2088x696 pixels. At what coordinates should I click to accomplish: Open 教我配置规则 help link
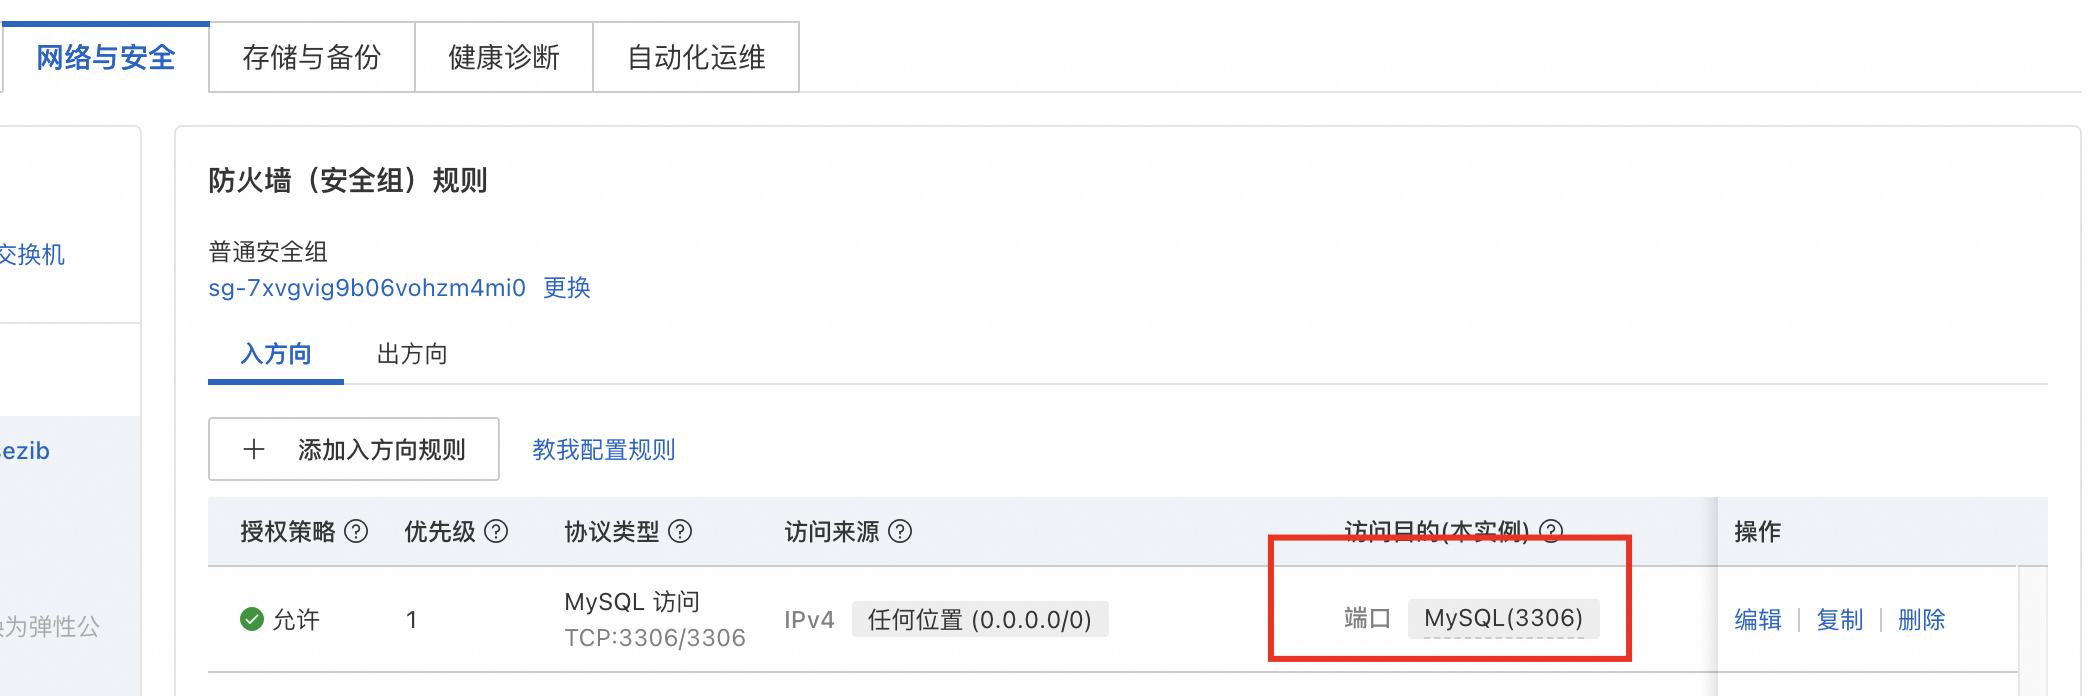[x=604, y=450]
